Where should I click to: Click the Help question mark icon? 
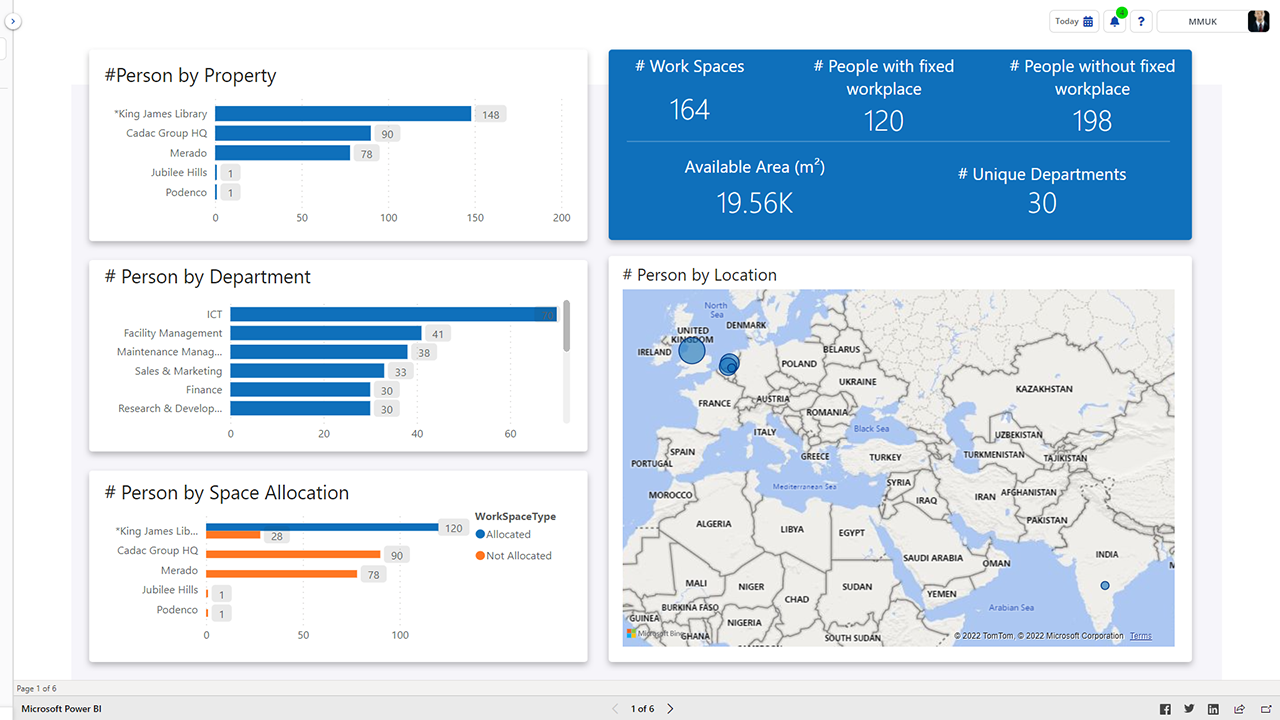(1141, 21)
